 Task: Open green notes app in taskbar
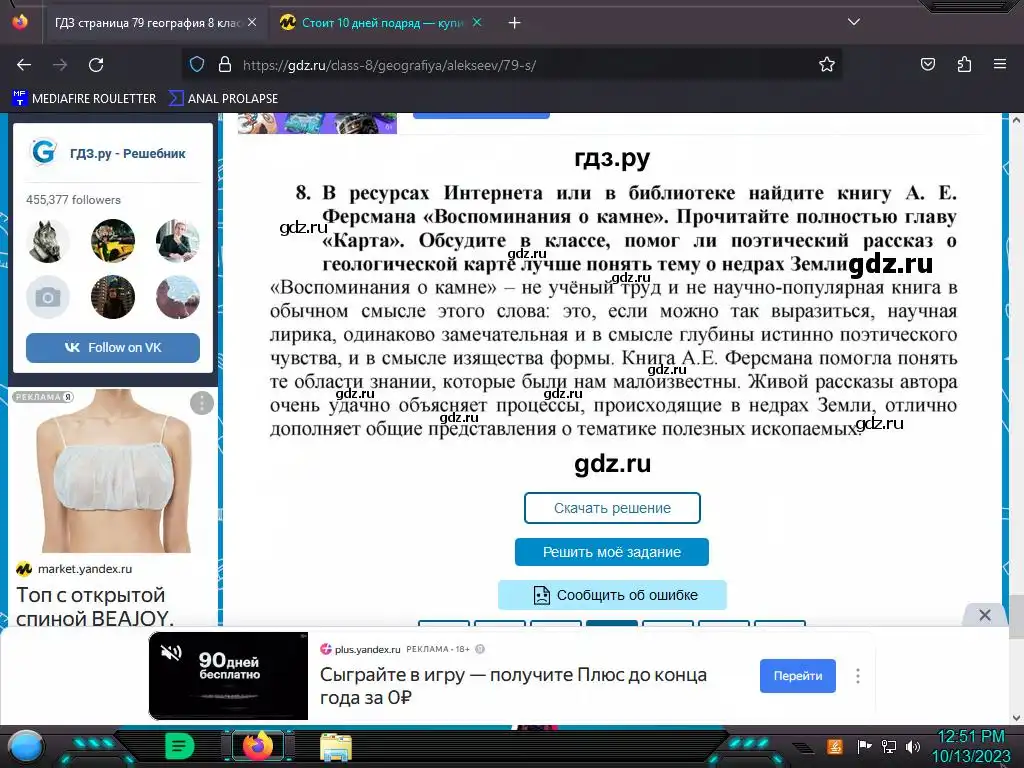point(180,746)
